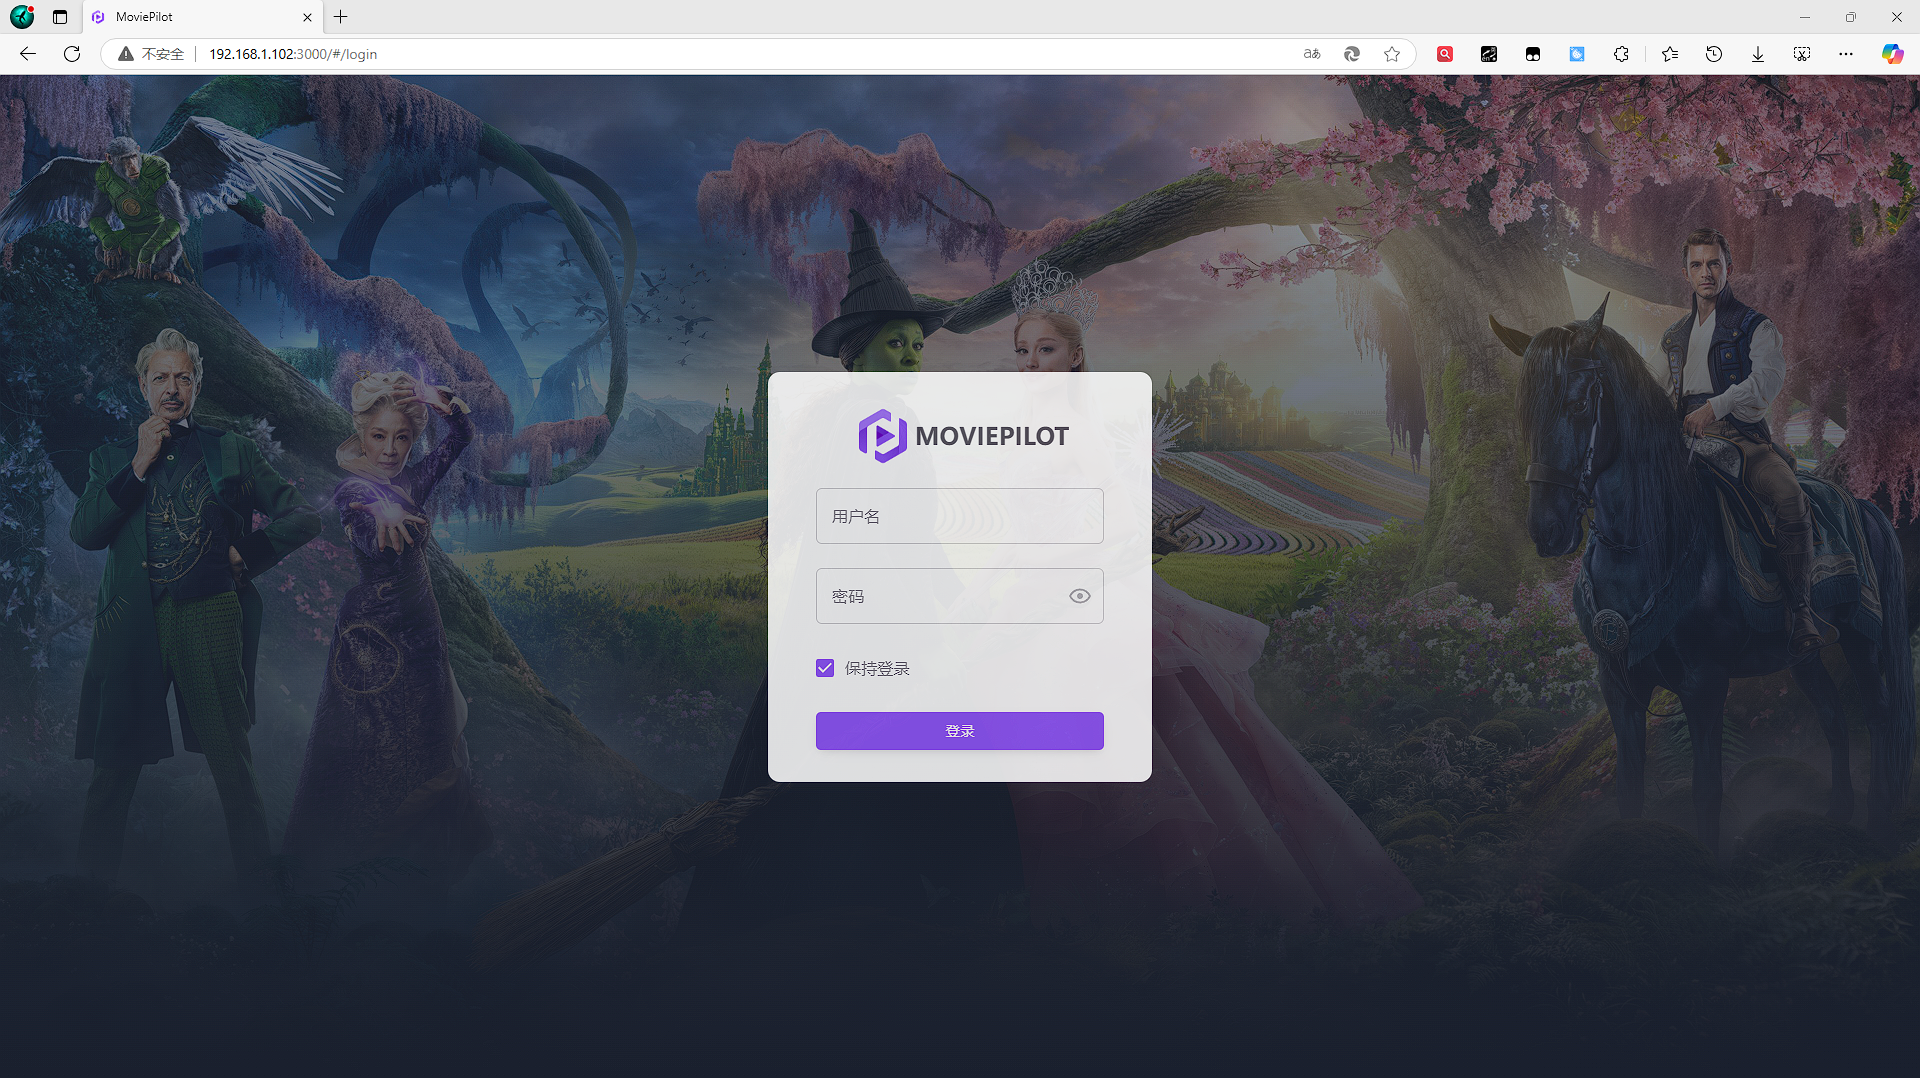Open the red search extension icon
1920x1078 pixels.
click(x=1445, y=54)
